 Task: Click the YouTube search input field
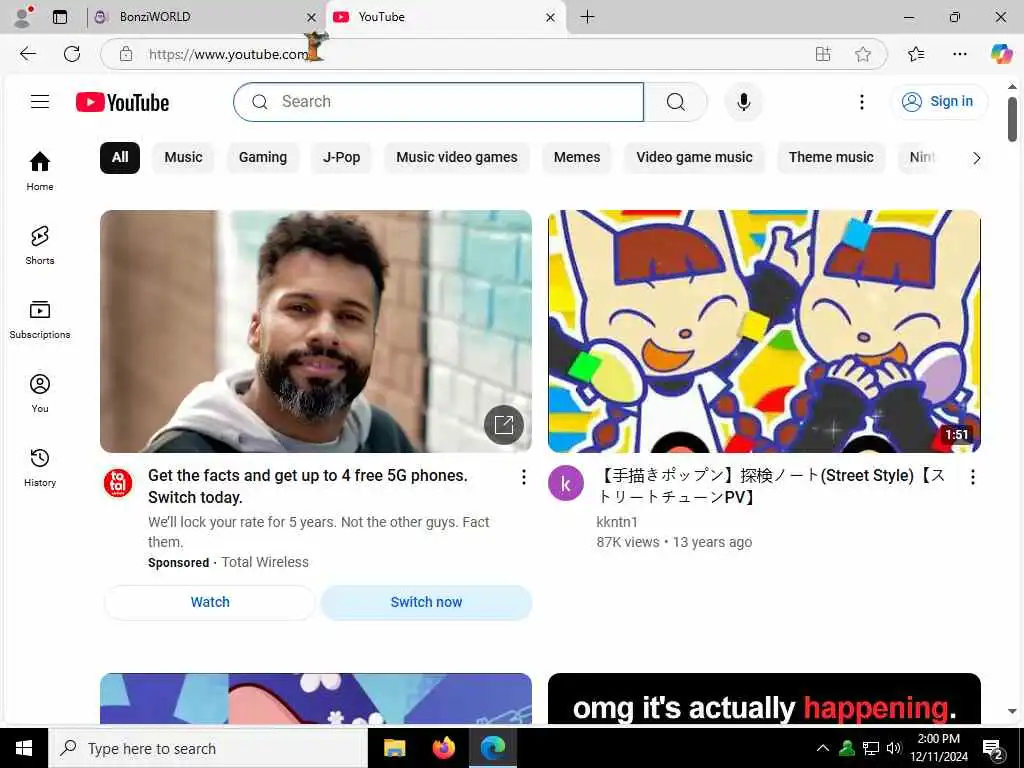pyautogui.click(x=438, y=102)
